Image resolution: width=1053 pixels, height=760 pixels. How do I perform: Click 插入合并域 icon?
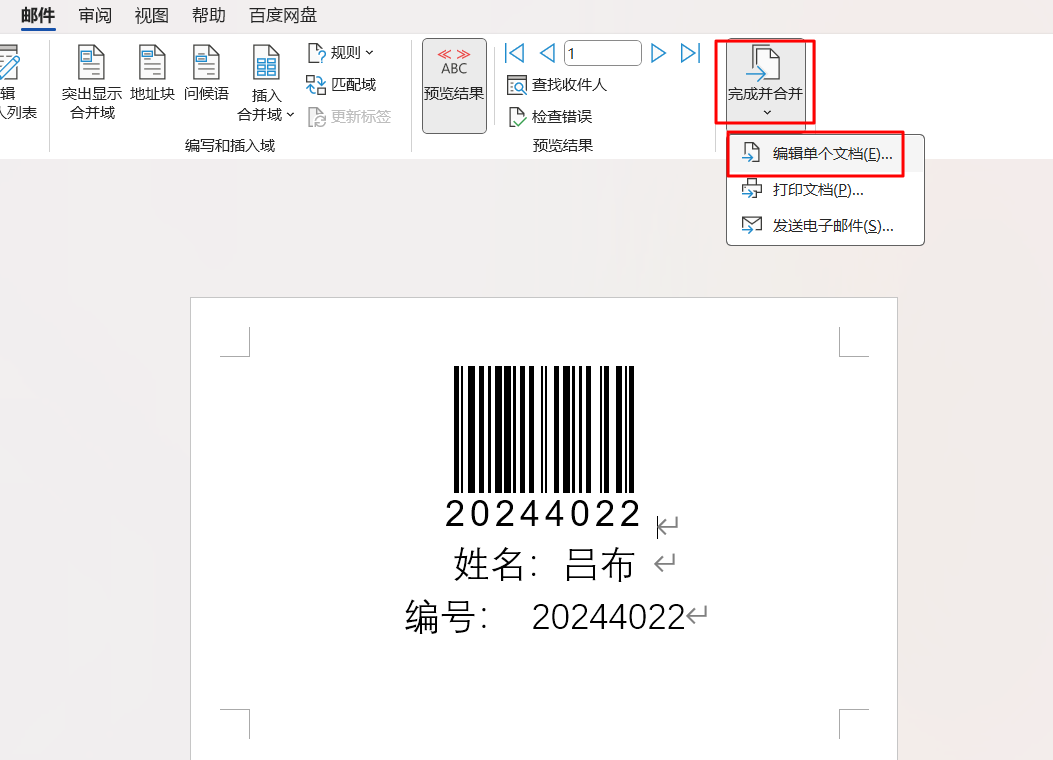(x=266, y=62)
